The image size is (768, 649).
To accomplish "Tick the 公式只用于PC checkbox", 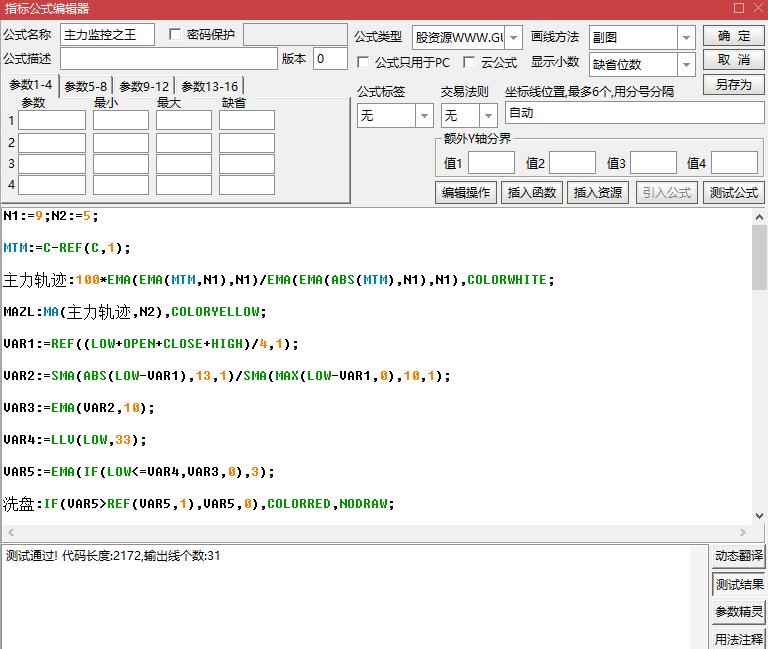I will point(363,62).
